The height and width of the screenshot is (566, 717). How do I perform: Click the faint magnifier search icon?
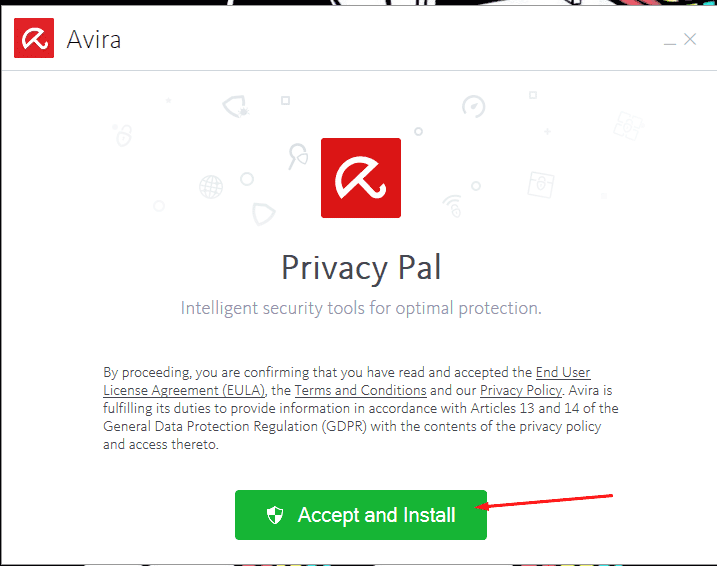tap(297, 155)
